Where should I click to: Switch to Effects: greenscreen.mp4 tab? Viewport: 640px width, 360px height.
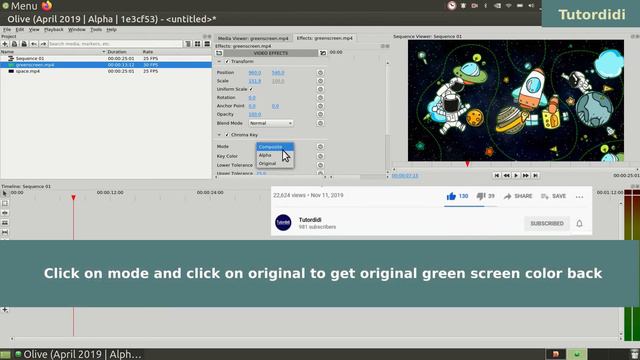(x=324, y=38)
